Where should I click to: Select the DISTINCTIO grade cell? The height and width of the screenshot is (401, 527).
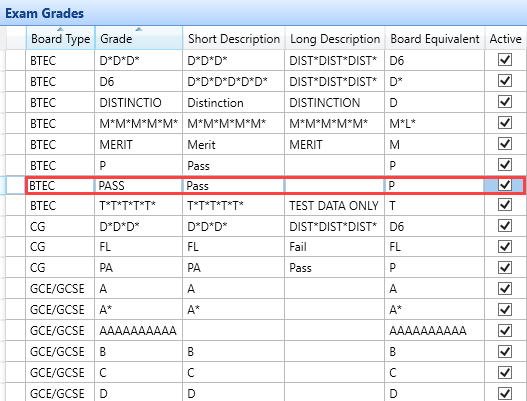138,103
